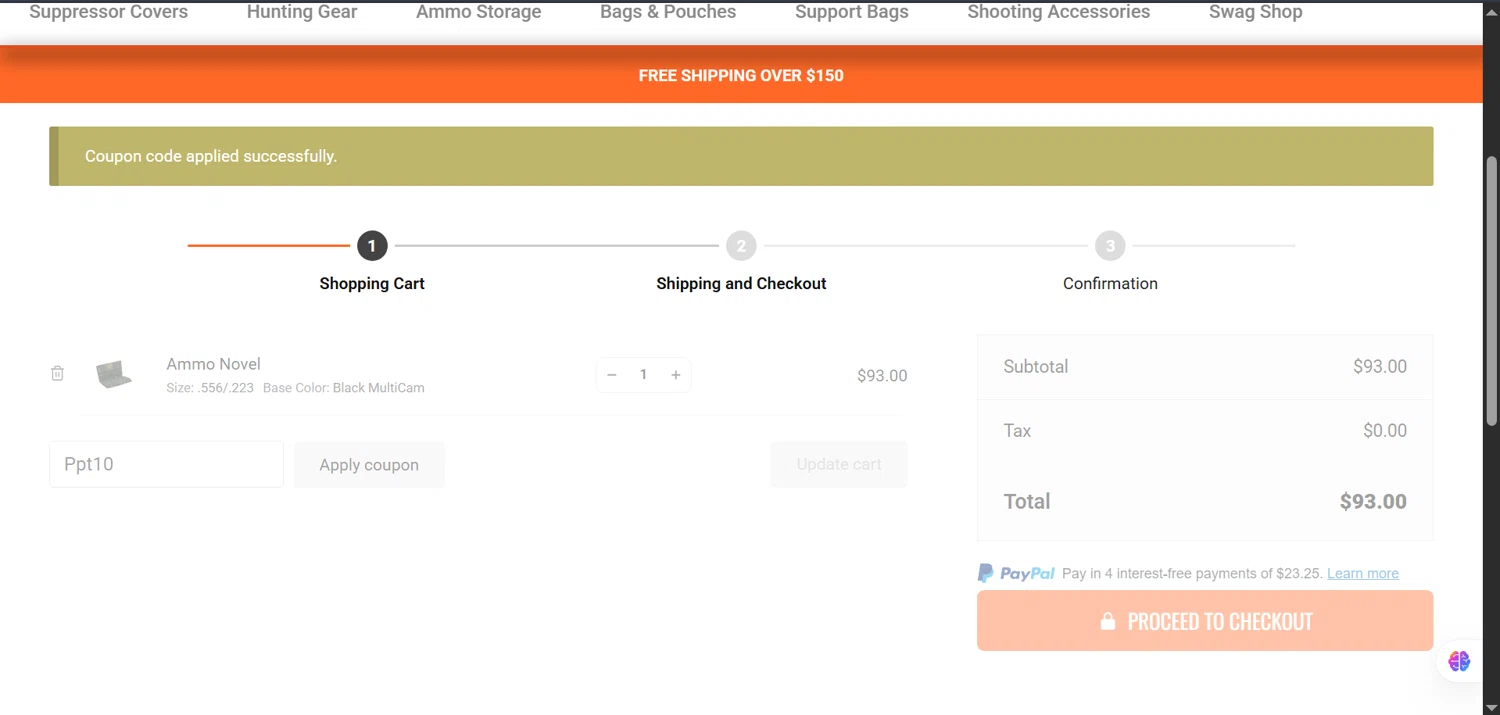Image resolution: width=1500 pixels, height=715 pixels.
Task: Open the brain assistant widget icon
Action: 1459,661
